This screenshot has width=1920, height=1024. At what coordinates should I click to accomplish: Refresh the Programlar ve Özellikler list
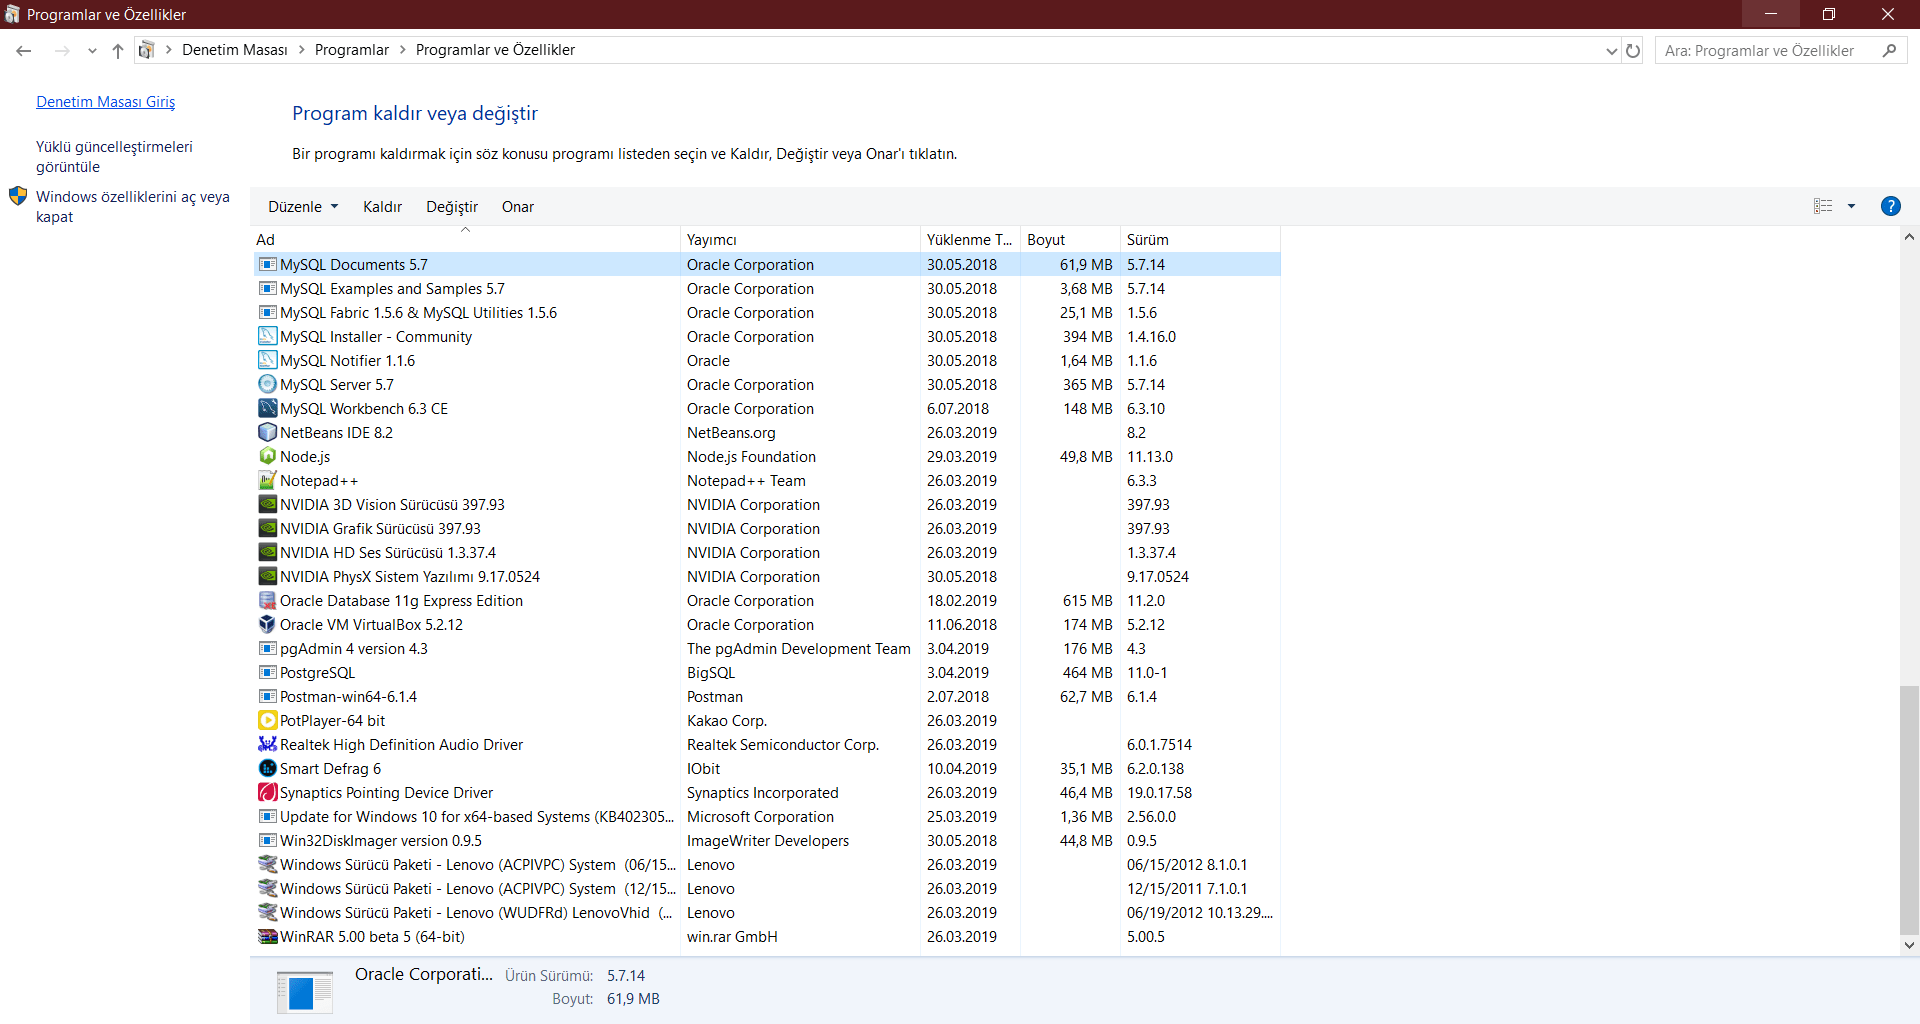(1633, 50)
